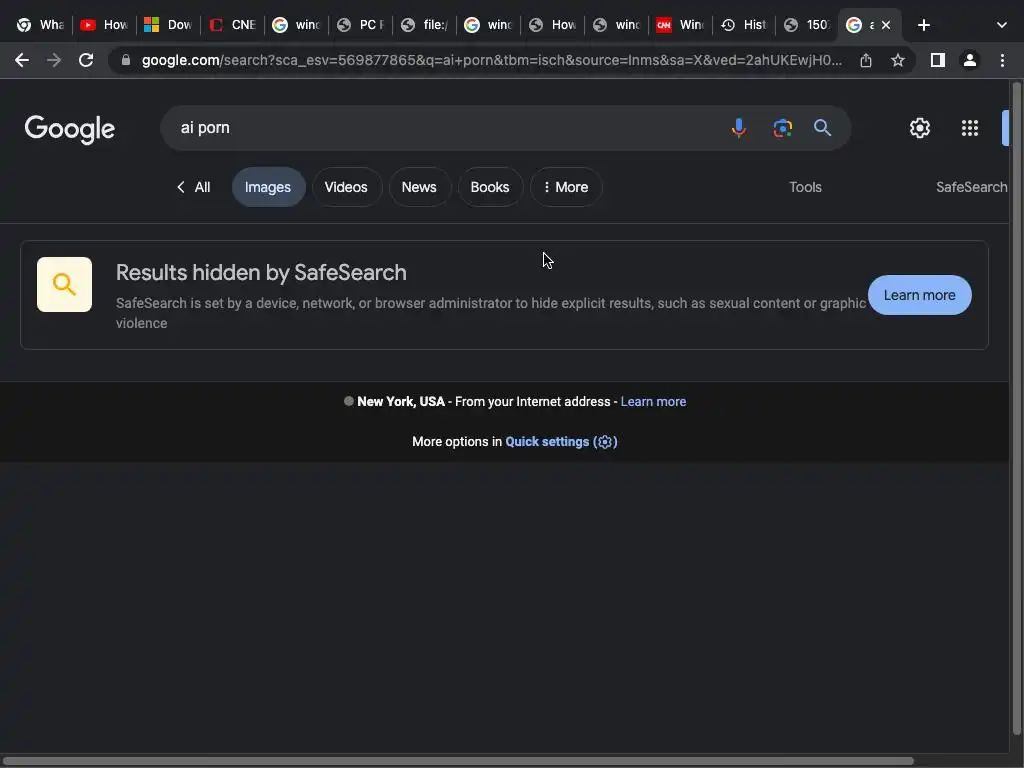Click the Results hidden by SafeSearch heading
Screen dimensions: 1024x768
[261, 272]
